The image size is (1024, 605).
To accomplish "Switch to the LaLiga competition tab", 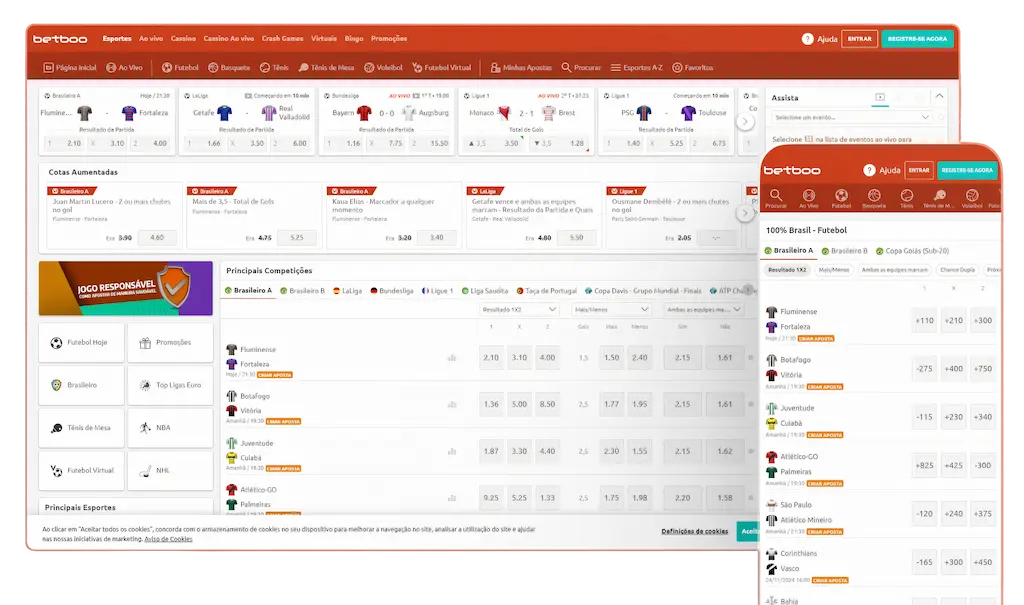I will (347, 291).
